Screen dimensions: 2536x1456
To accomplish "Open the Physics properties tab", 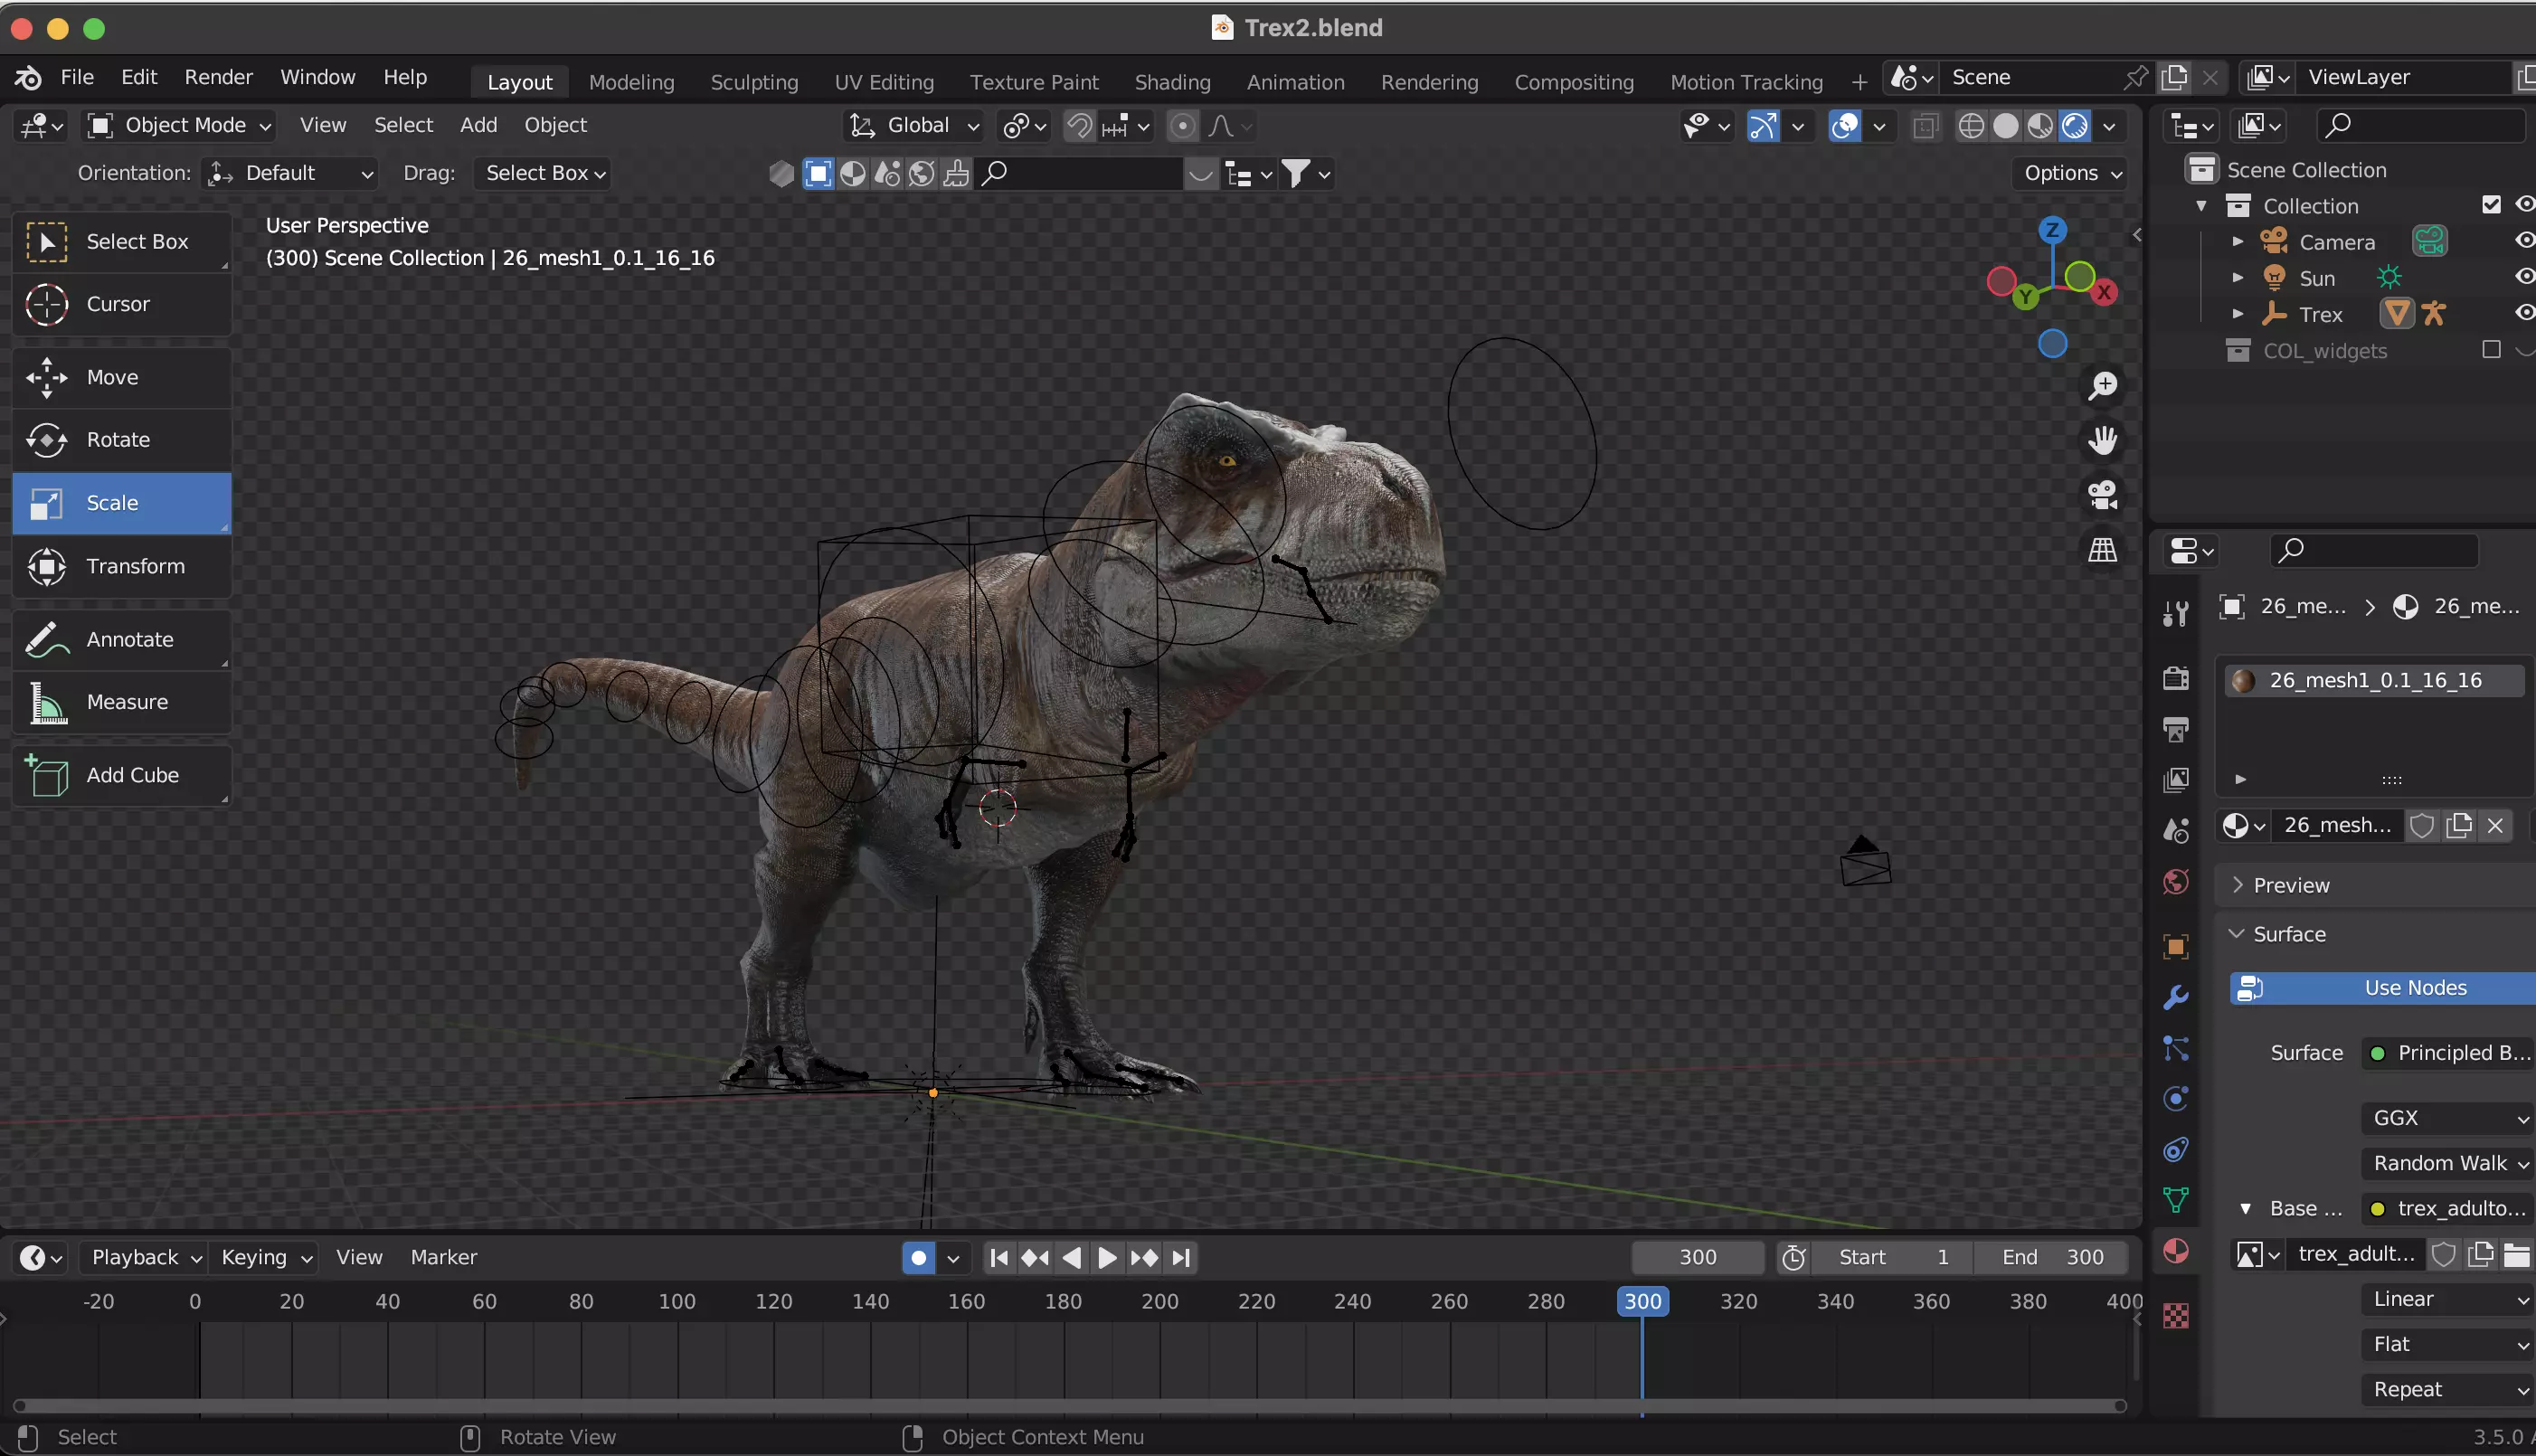I will [2175, 1099].
